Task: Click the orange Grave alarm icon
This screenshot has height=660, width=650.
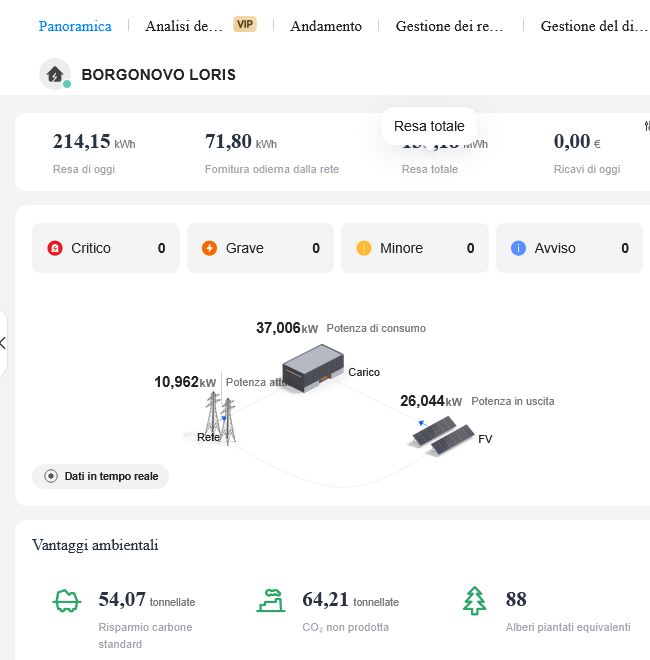Action: click(209, 248)
